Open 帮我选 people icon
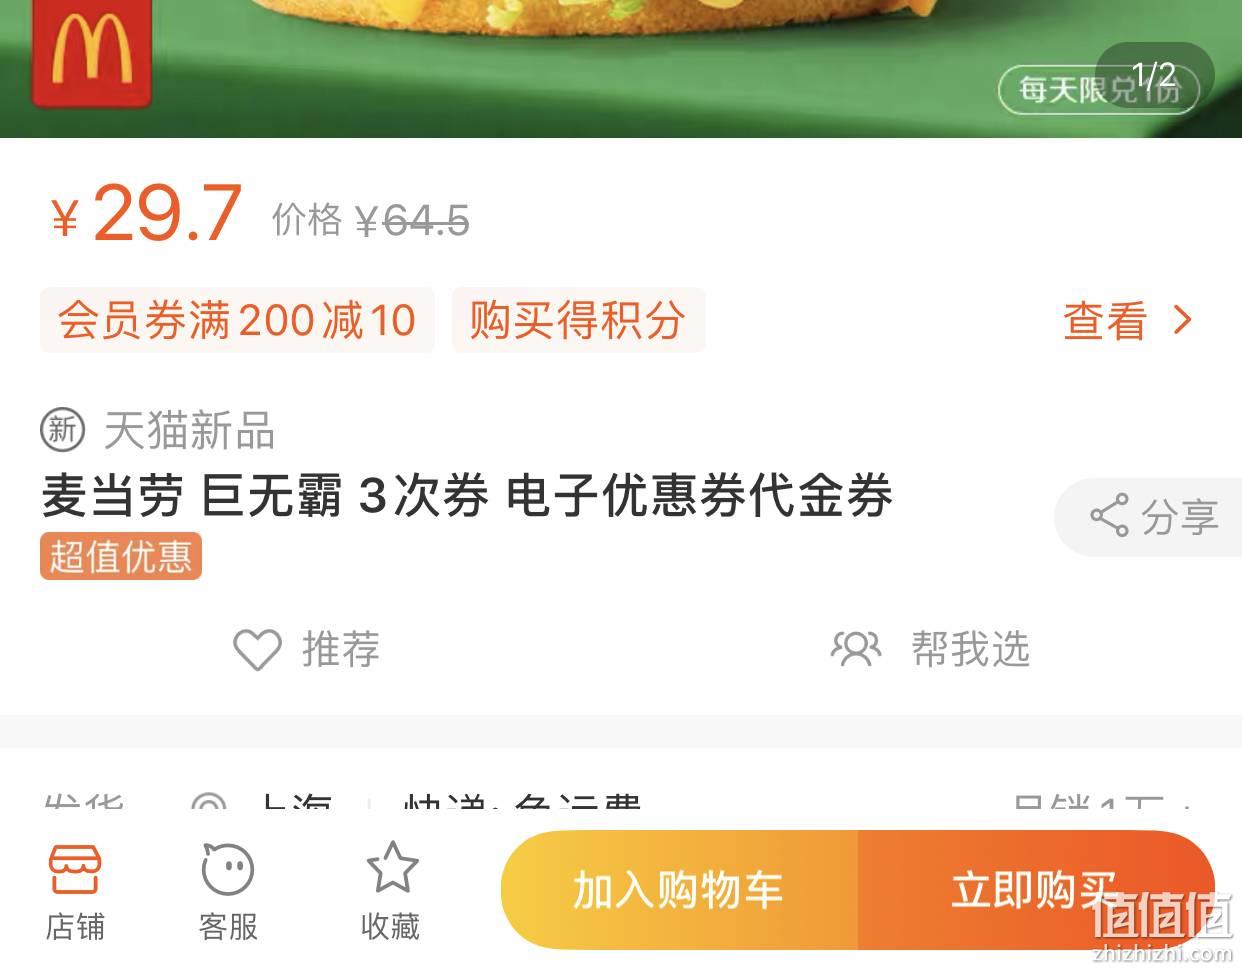The image size is (1242, 971). click(x=856, y=649)
